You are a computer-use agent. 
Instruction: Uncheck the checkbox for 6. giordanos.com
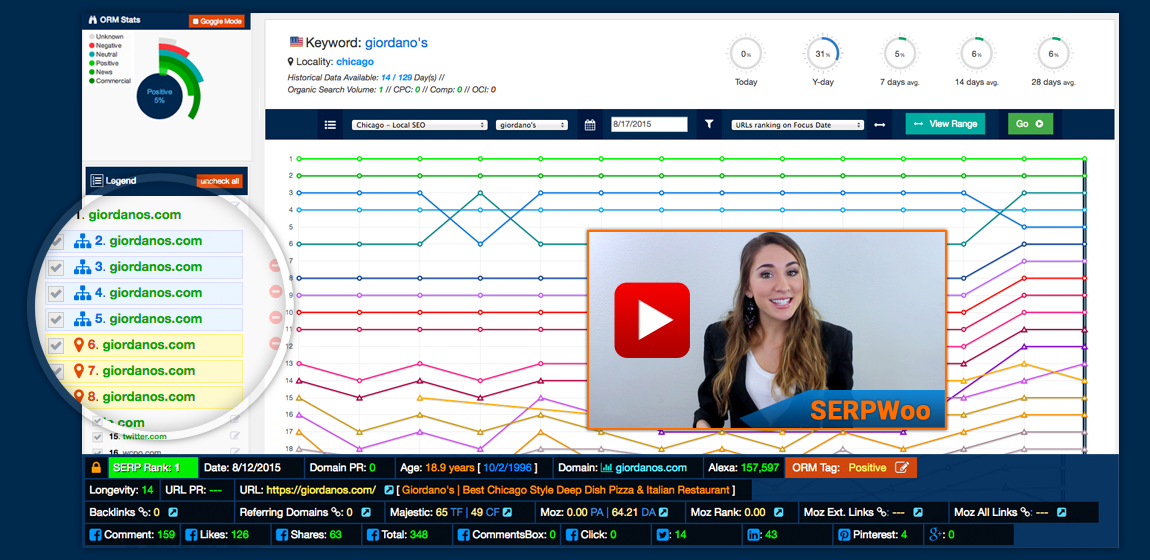point(56,345)
